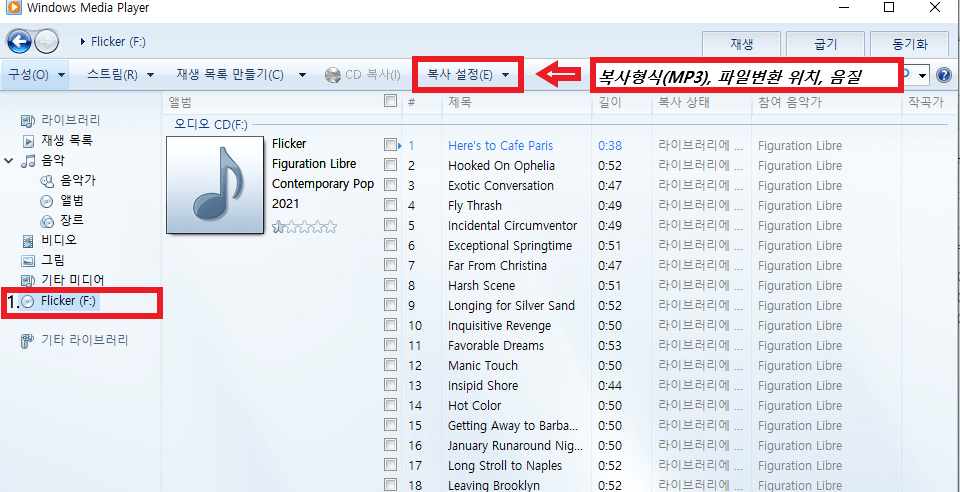Click the 기타 라이브러리 icon in the sidebar
The image size is (960, 492).
pyautogui.click(x=26, y=341)
